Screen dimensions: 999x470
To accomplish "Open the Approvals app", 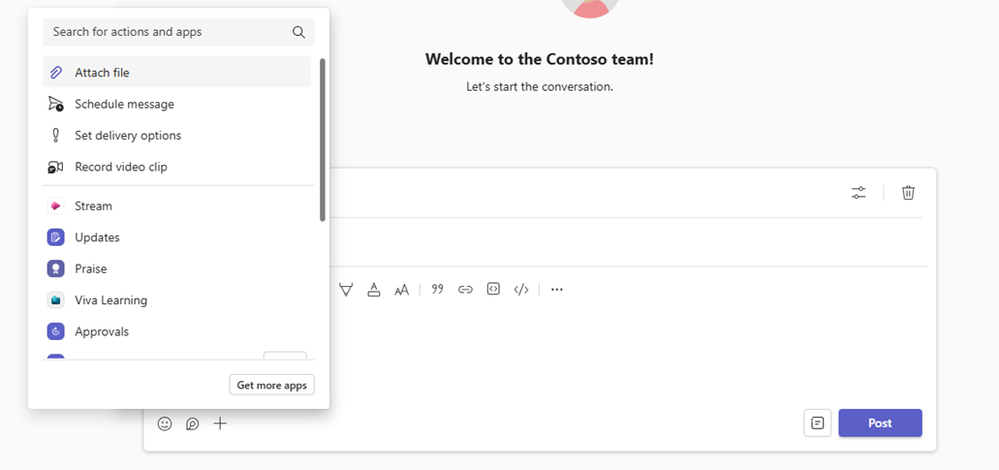I will [x=176, y=331].
